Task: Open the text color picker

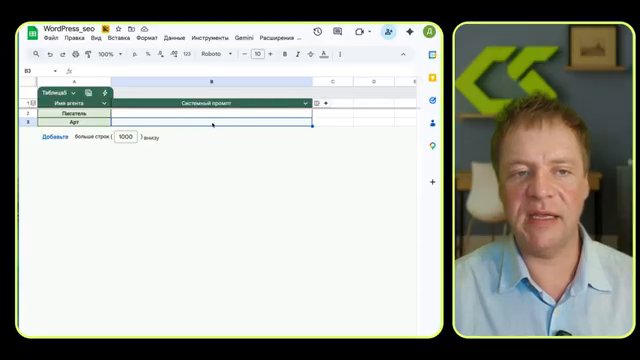Action: pyautogui.click(x=324, y=54)
